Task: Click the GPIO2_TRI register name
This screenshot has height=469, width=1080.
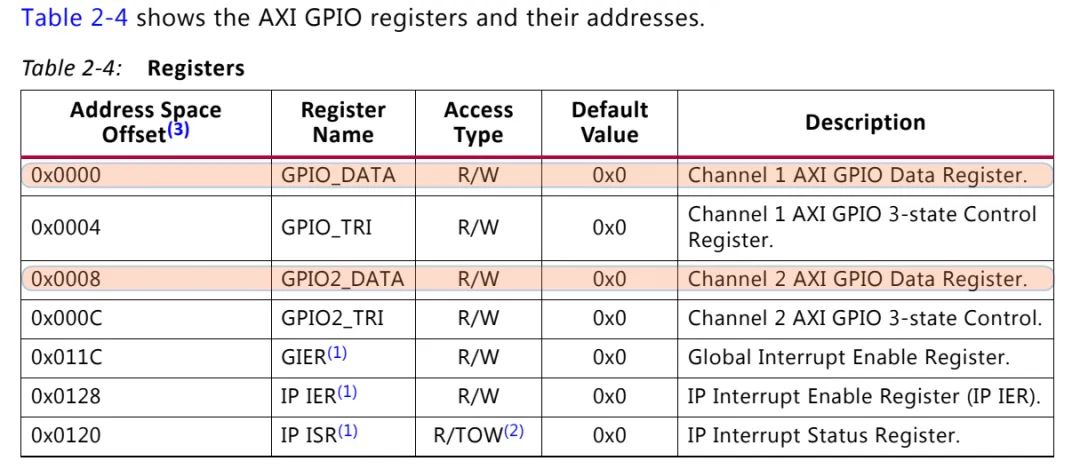Action: pos(332,318)
